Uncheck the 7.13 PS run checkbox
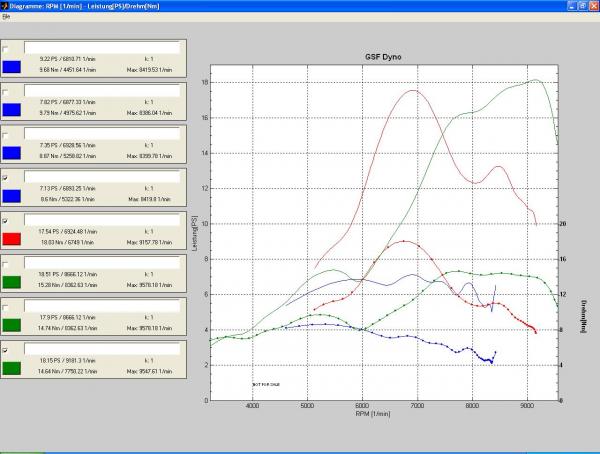Image resolution: width=600 pixels, height=454 pixels. pyautogui.click(x=7, y=177)
